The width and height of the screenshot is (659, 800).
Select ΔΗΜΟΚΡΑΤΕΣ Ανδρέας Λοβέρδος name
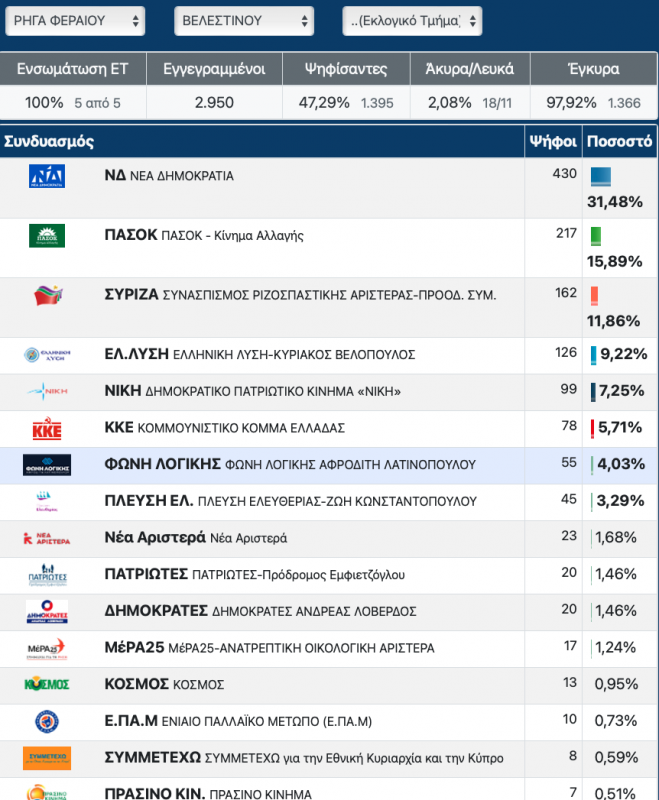(260, 611)
